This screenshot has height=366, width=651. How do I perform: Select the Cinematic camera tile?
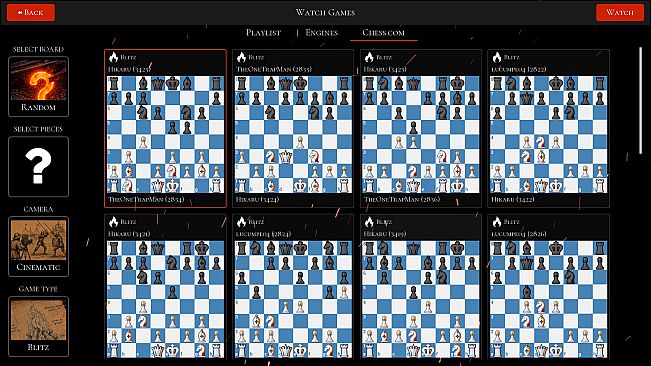(38, 246)
